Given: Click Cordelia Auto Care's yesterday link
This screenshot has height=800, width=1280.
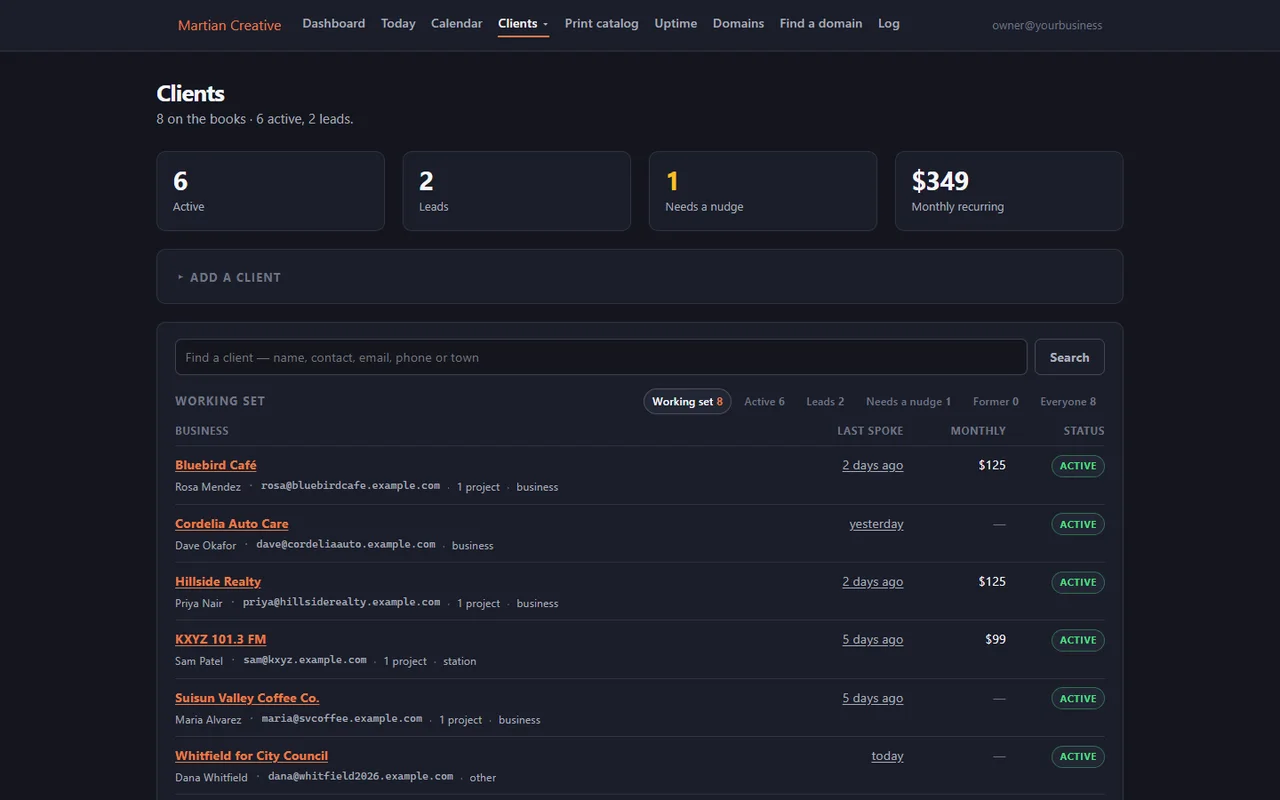Looking at the screenshot, I should tap(877, 524).
